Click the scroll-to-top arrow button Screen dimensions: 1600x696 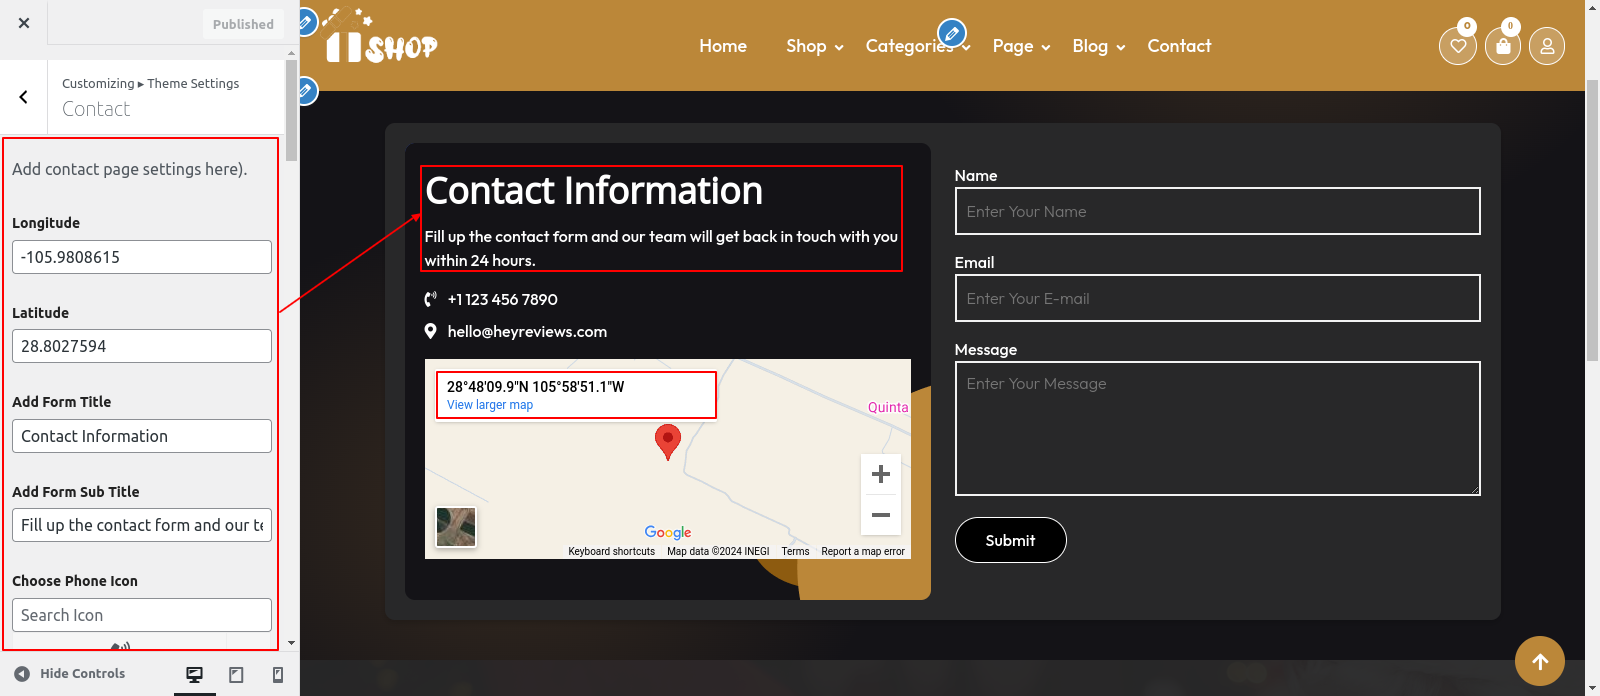pyautogui.click(x=1539, y=661)
